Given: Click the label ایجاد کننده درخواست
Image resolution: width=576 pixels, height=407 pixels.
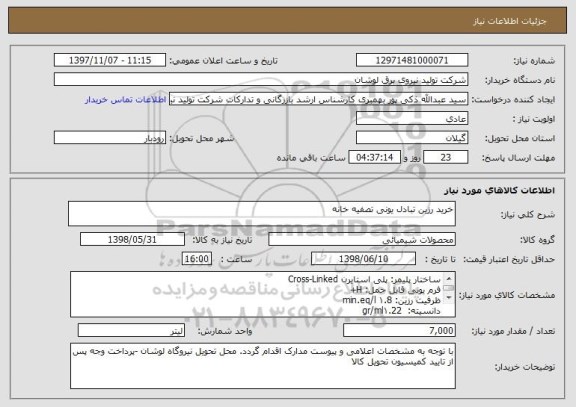Looking at the screenshot, I should tap(513, 100).
